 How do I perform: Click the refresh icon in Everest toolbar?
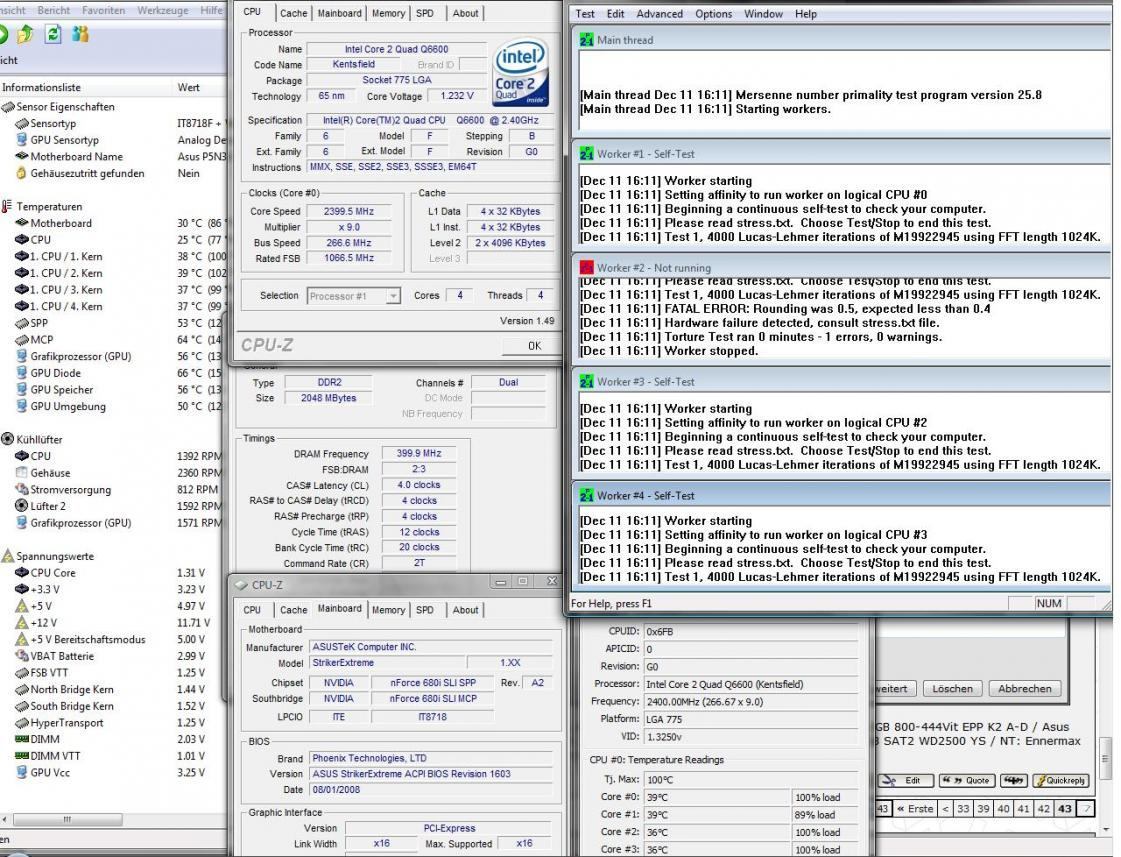click(x=53, y=35)
